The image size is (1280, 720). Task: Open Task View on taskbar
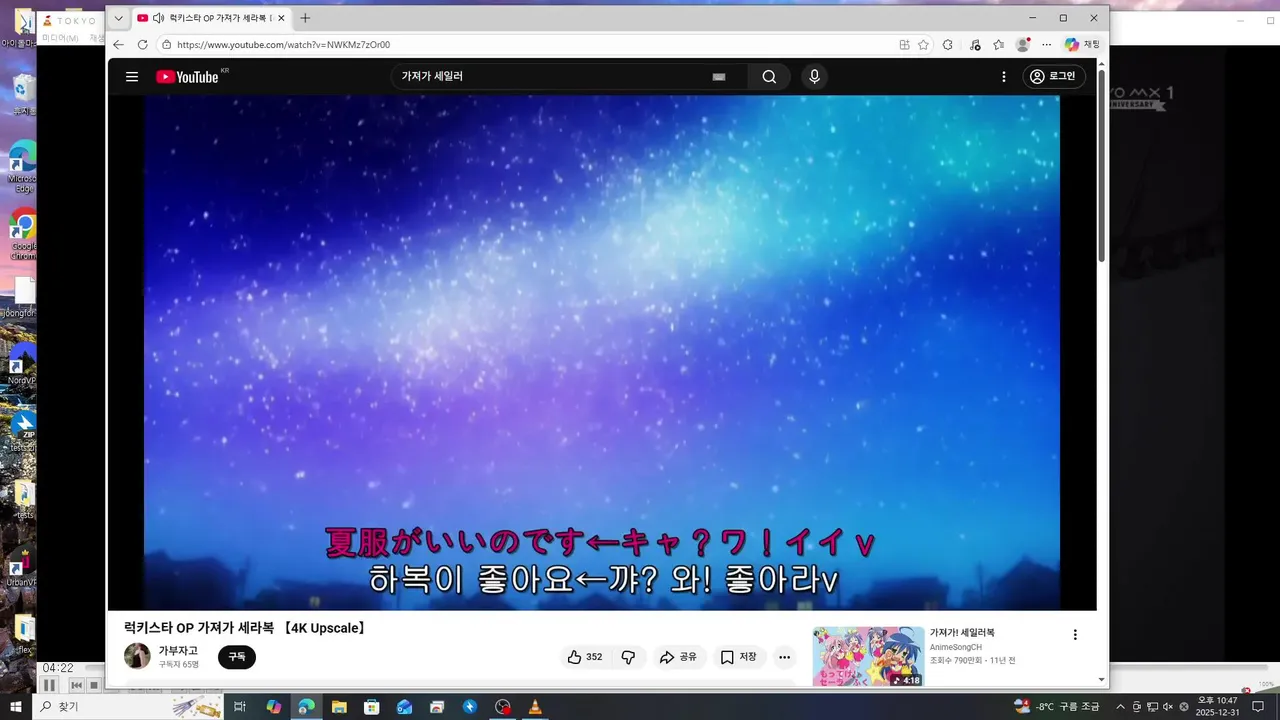click(240, 707)
